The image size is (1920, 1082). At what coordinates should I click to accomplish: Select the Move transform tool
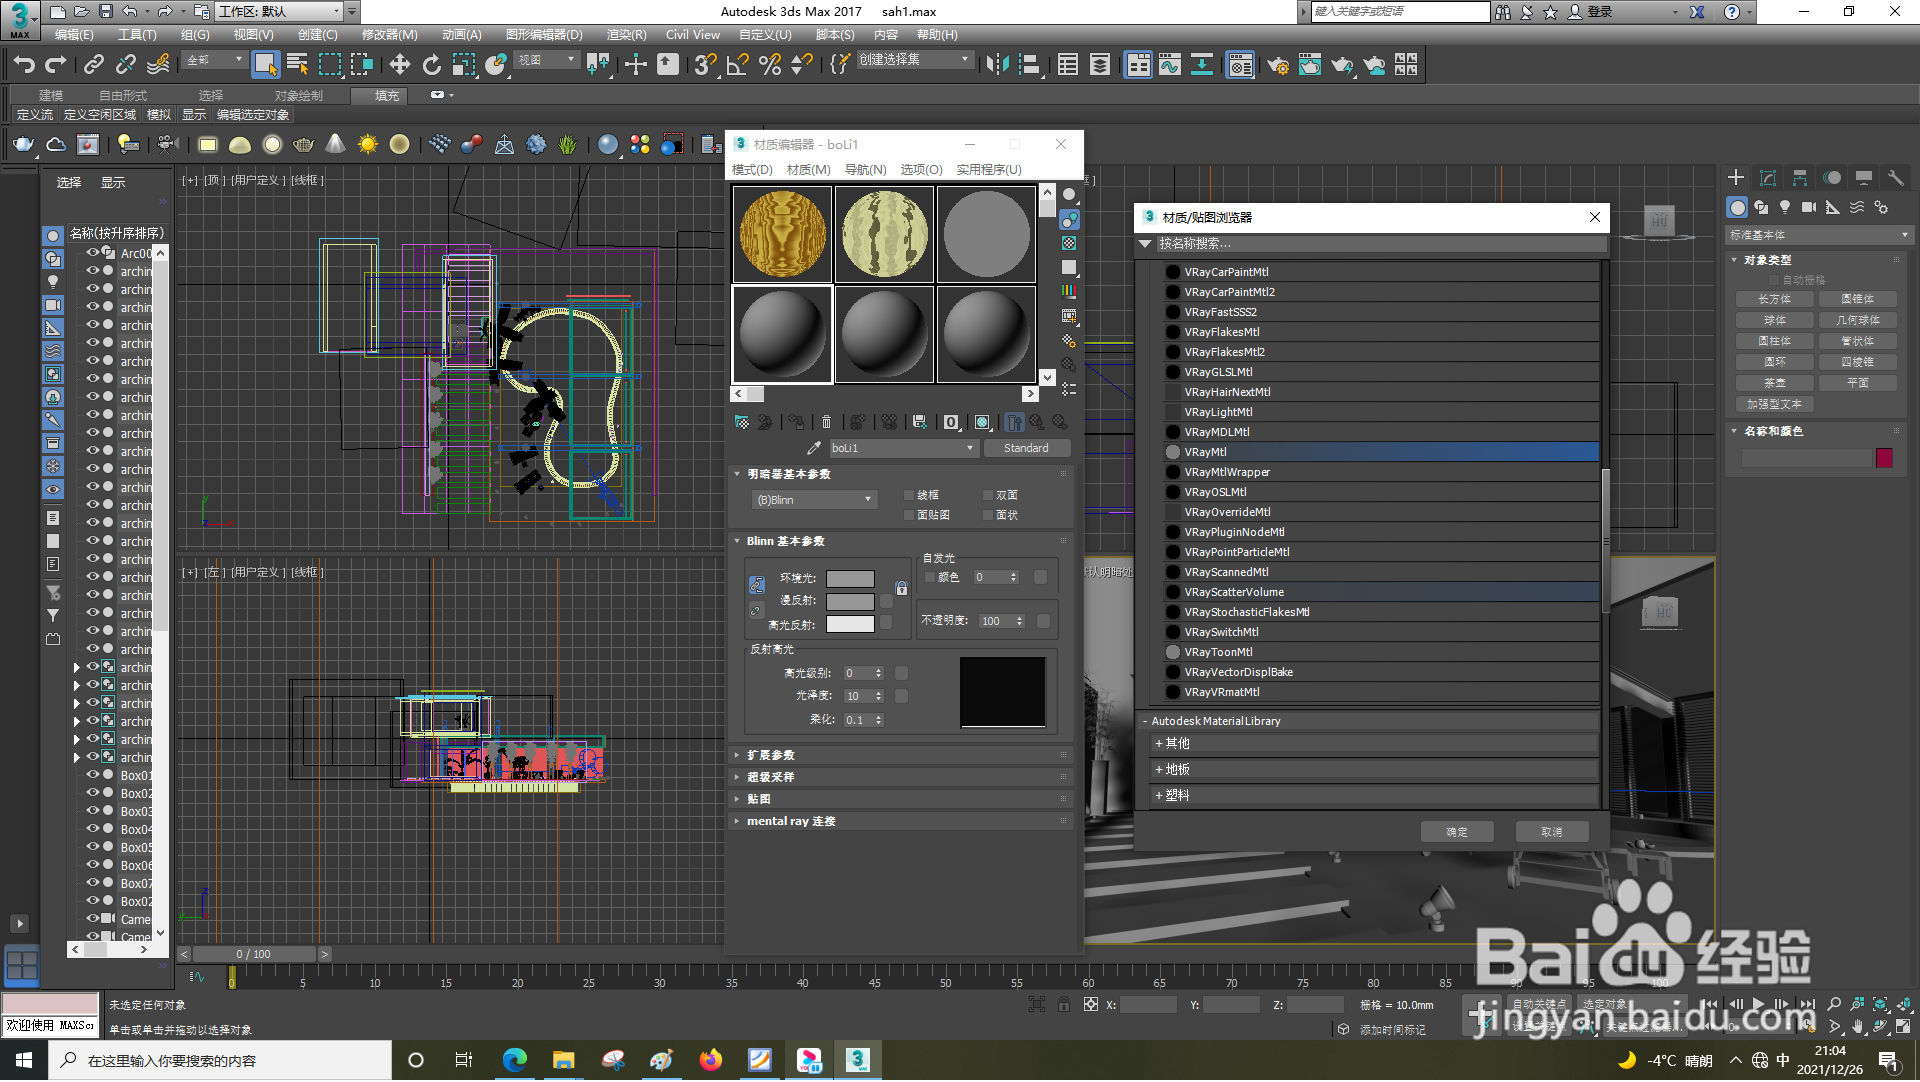(400, 65)
